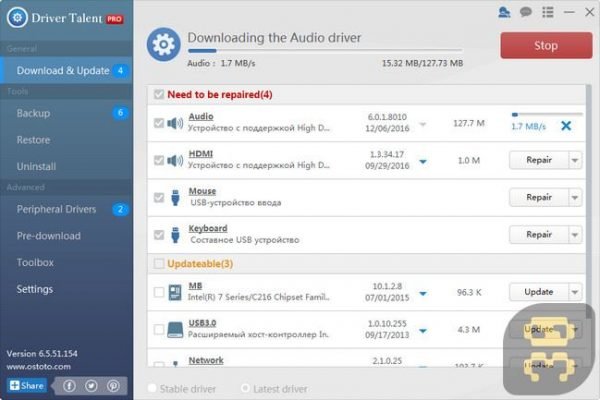Screen dimensions: 600x400
Task: Click the Keyboard USB device icon
Action: click(x=175, y=235)
